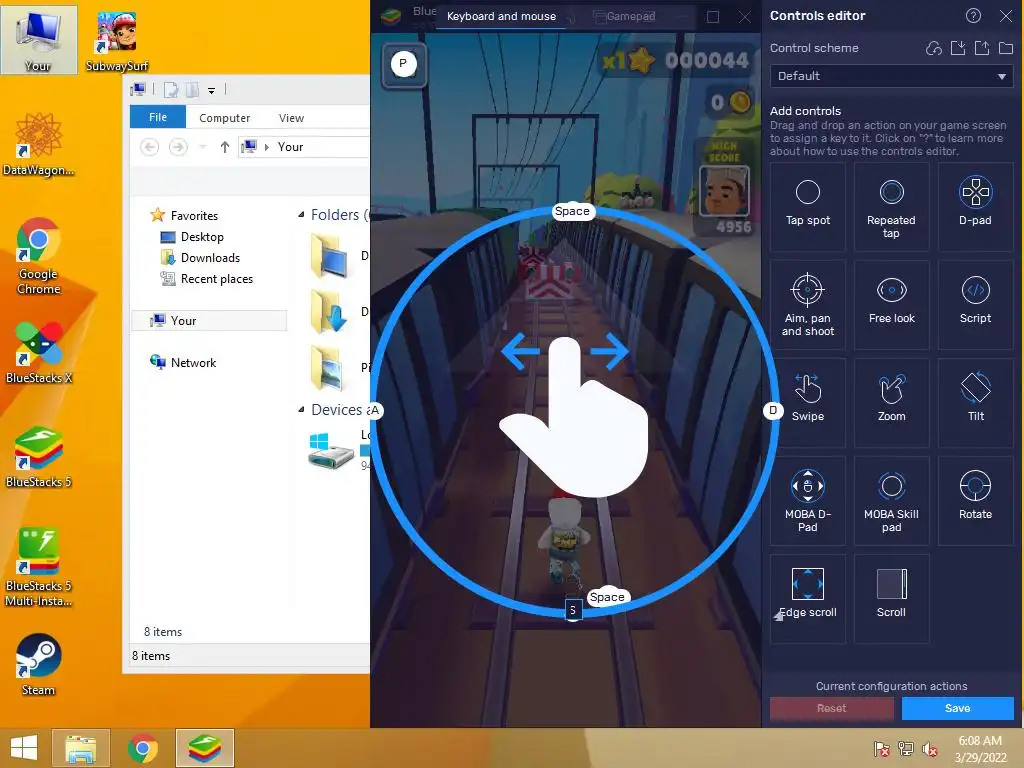Collapse the Devices group in Explorer
Image resolution: width=1024 pixels, height=768 pixels.
tap(301, 409)
